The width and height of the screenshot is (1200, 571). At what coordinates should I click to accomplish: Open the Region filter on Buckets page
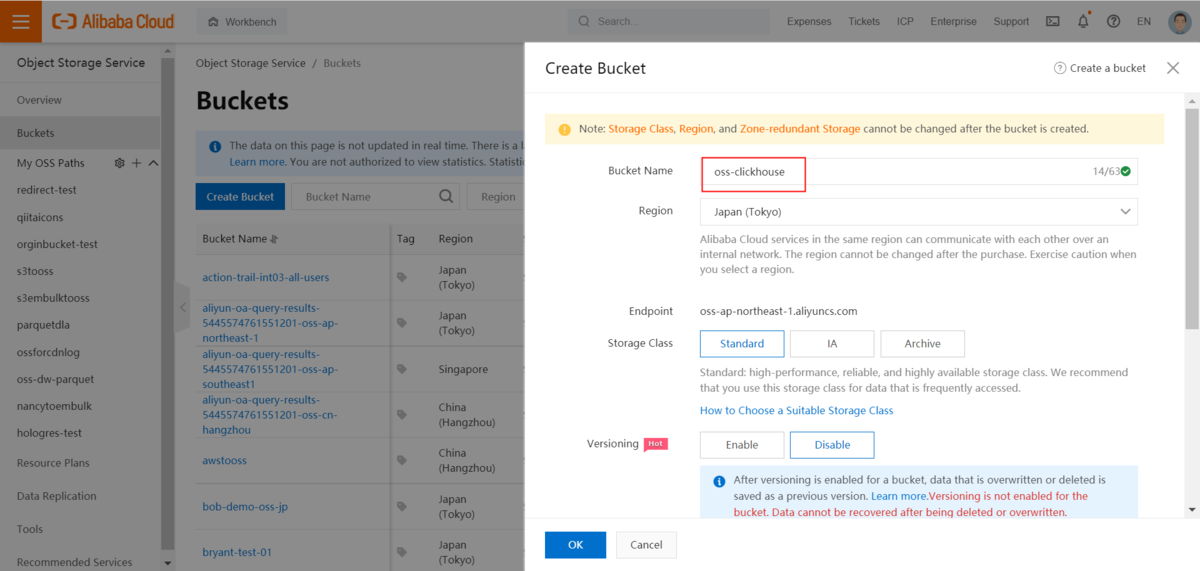pos(496,197)
